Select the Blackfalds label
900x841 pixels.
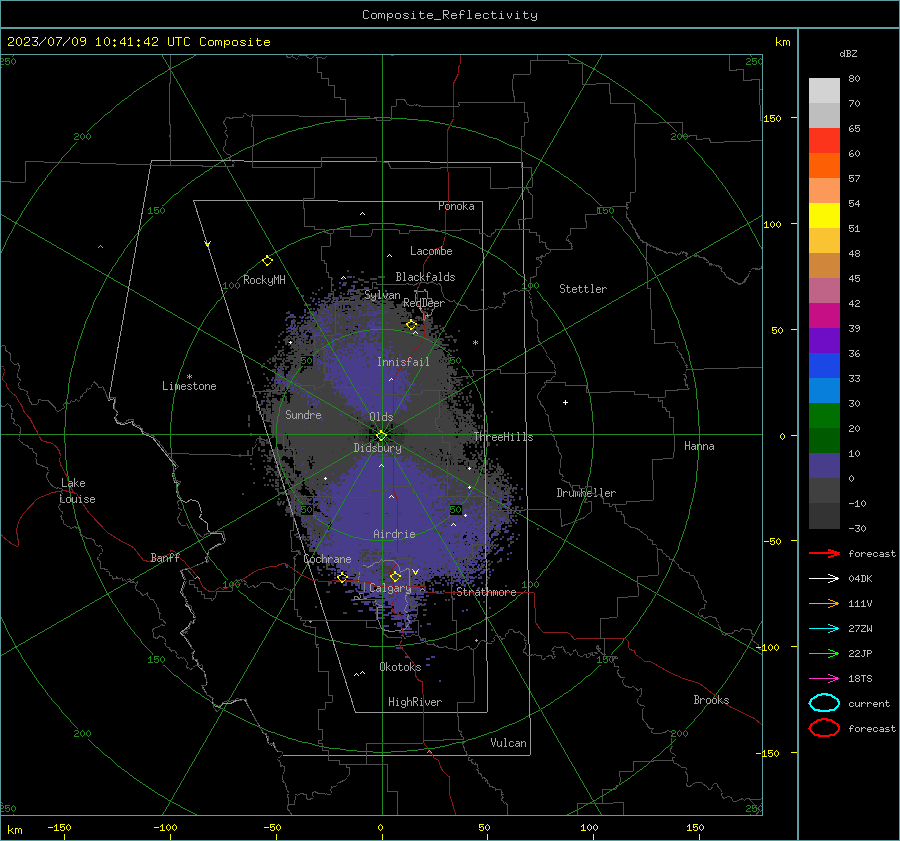pyautogui.click(x=425, y=277)
